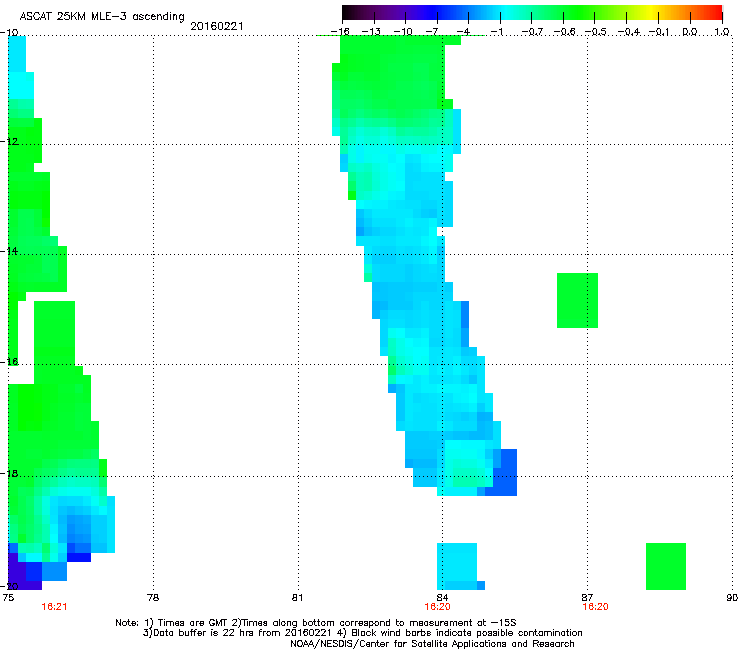740x650 pixels.
Task: Click the green data square near longitude 89
Action: [665, 566]
